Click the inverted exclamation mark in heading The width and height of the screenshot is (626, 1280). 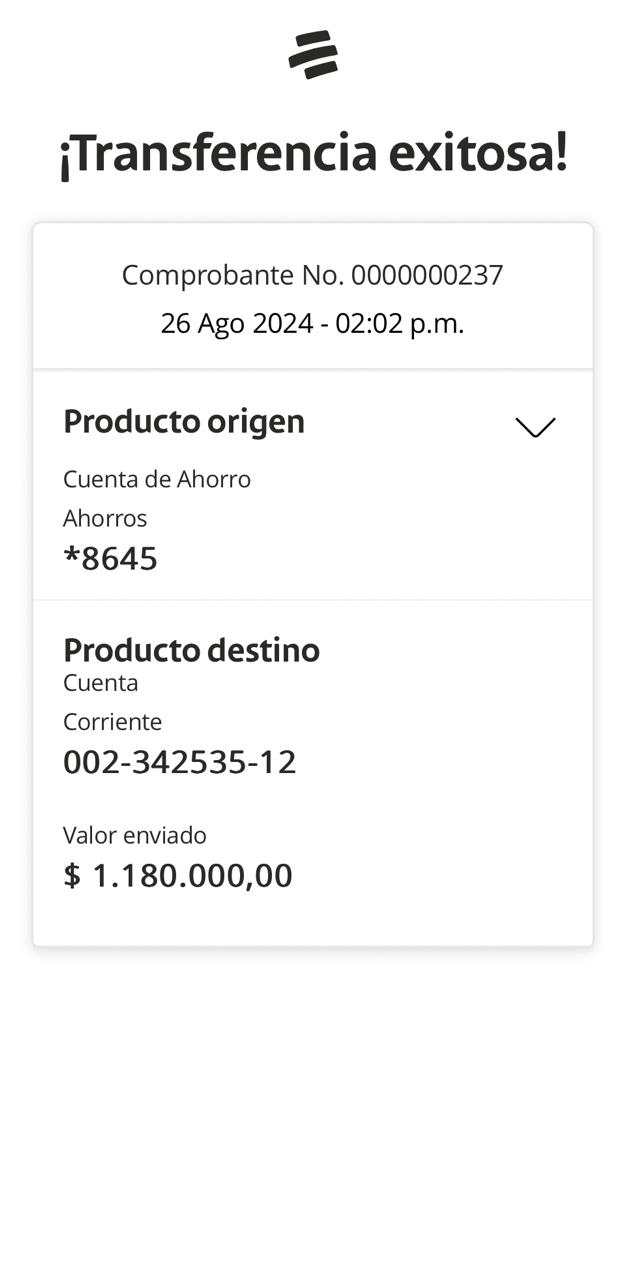click(x=65, y=157)
